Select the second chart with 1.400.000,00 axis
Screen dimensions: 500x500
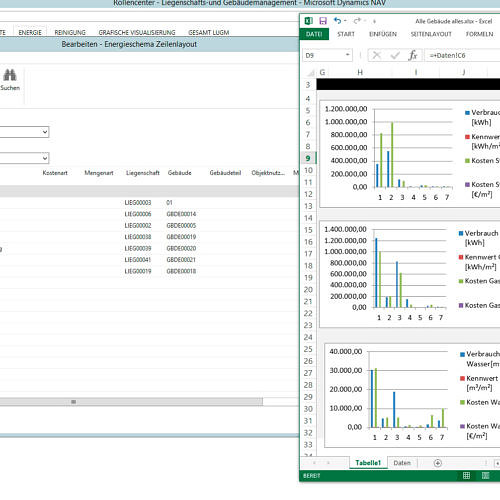coord(410,274)
